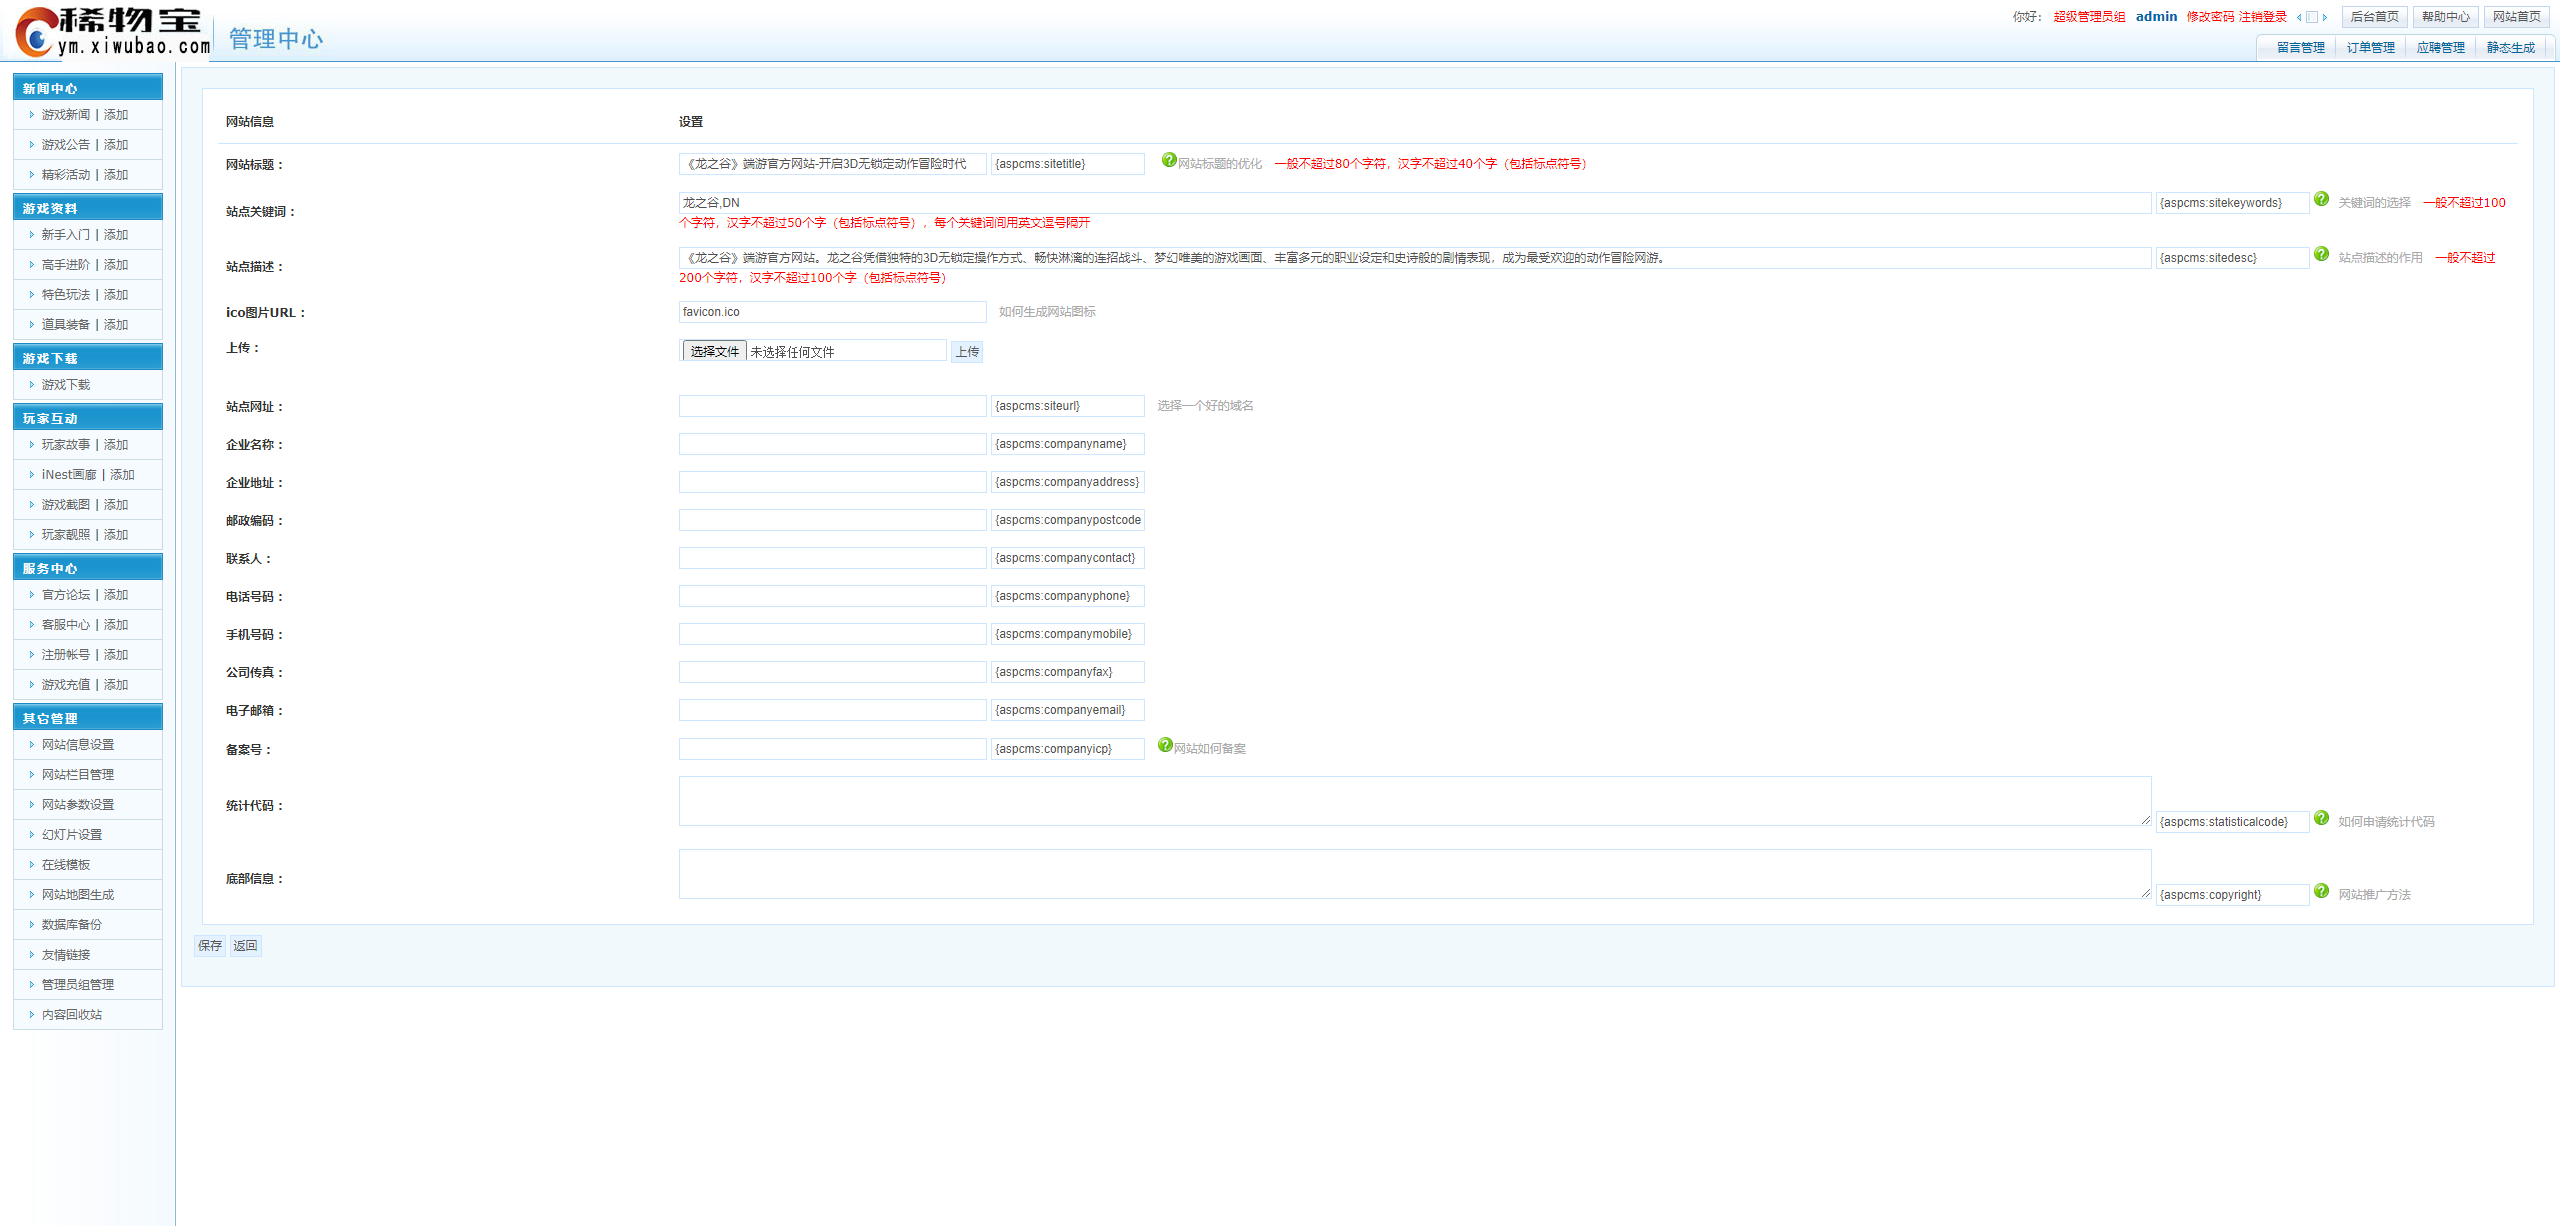Click the help icon beside 网站标题的优化
The width and height of the screenshot is (2560, 1226).
pyautogui.click(x=1169, y=160)
